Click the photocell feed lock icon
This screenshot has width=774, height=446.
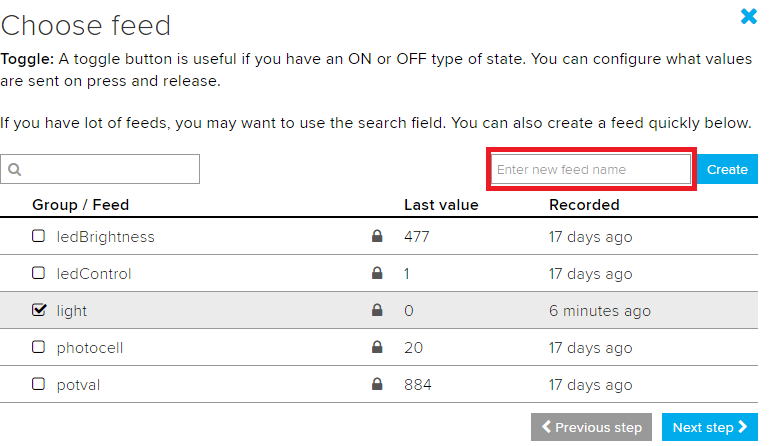pos(377,348)
